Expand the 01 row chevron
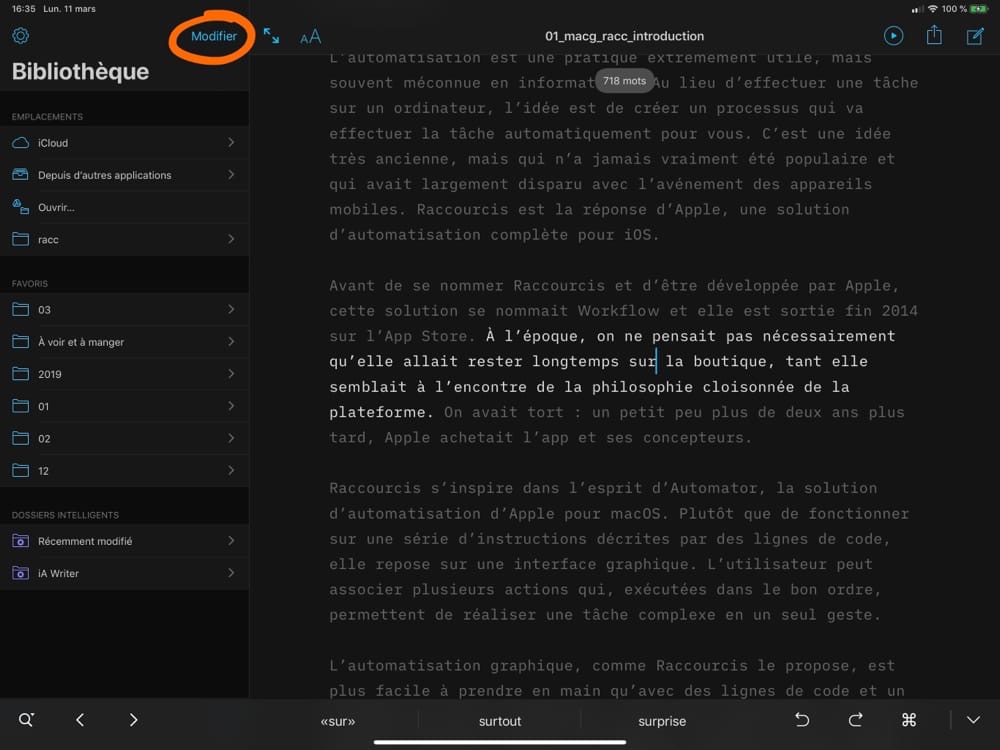 (x=231, y=406)
